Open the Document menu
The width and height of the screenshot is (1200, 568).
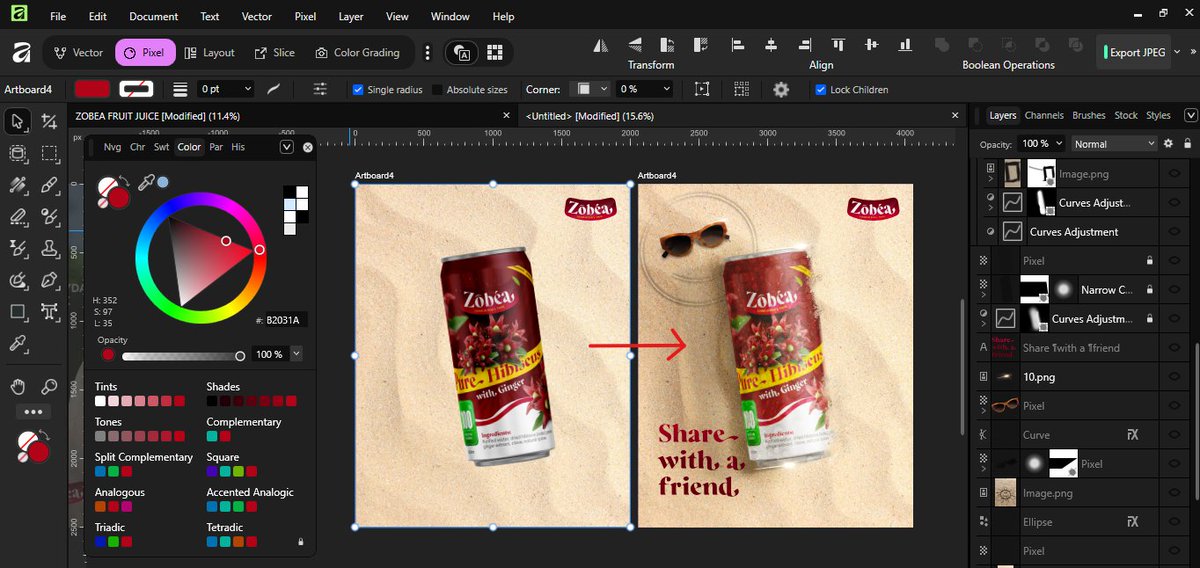[154, 16]
